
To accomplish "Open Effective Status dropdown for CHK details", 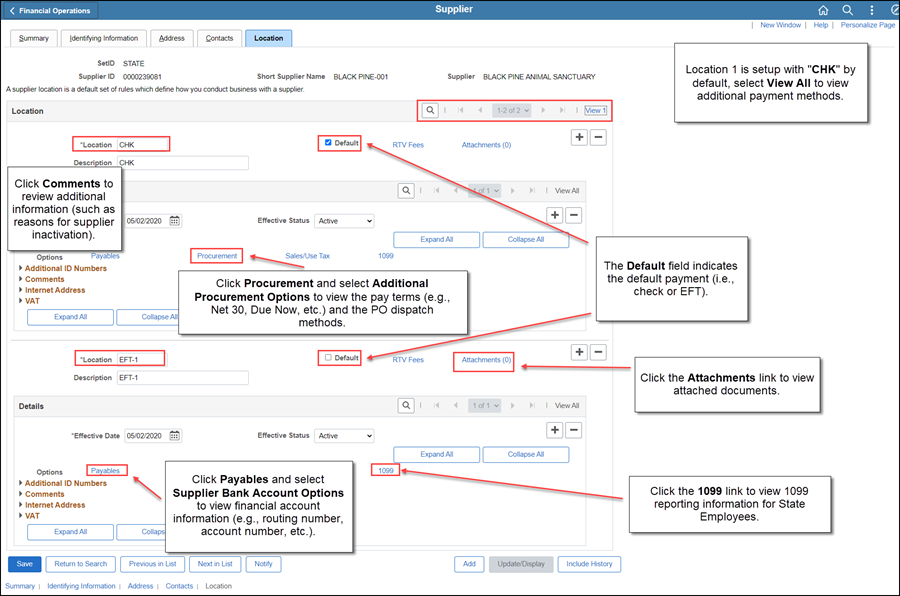I will tap(344, 221).
